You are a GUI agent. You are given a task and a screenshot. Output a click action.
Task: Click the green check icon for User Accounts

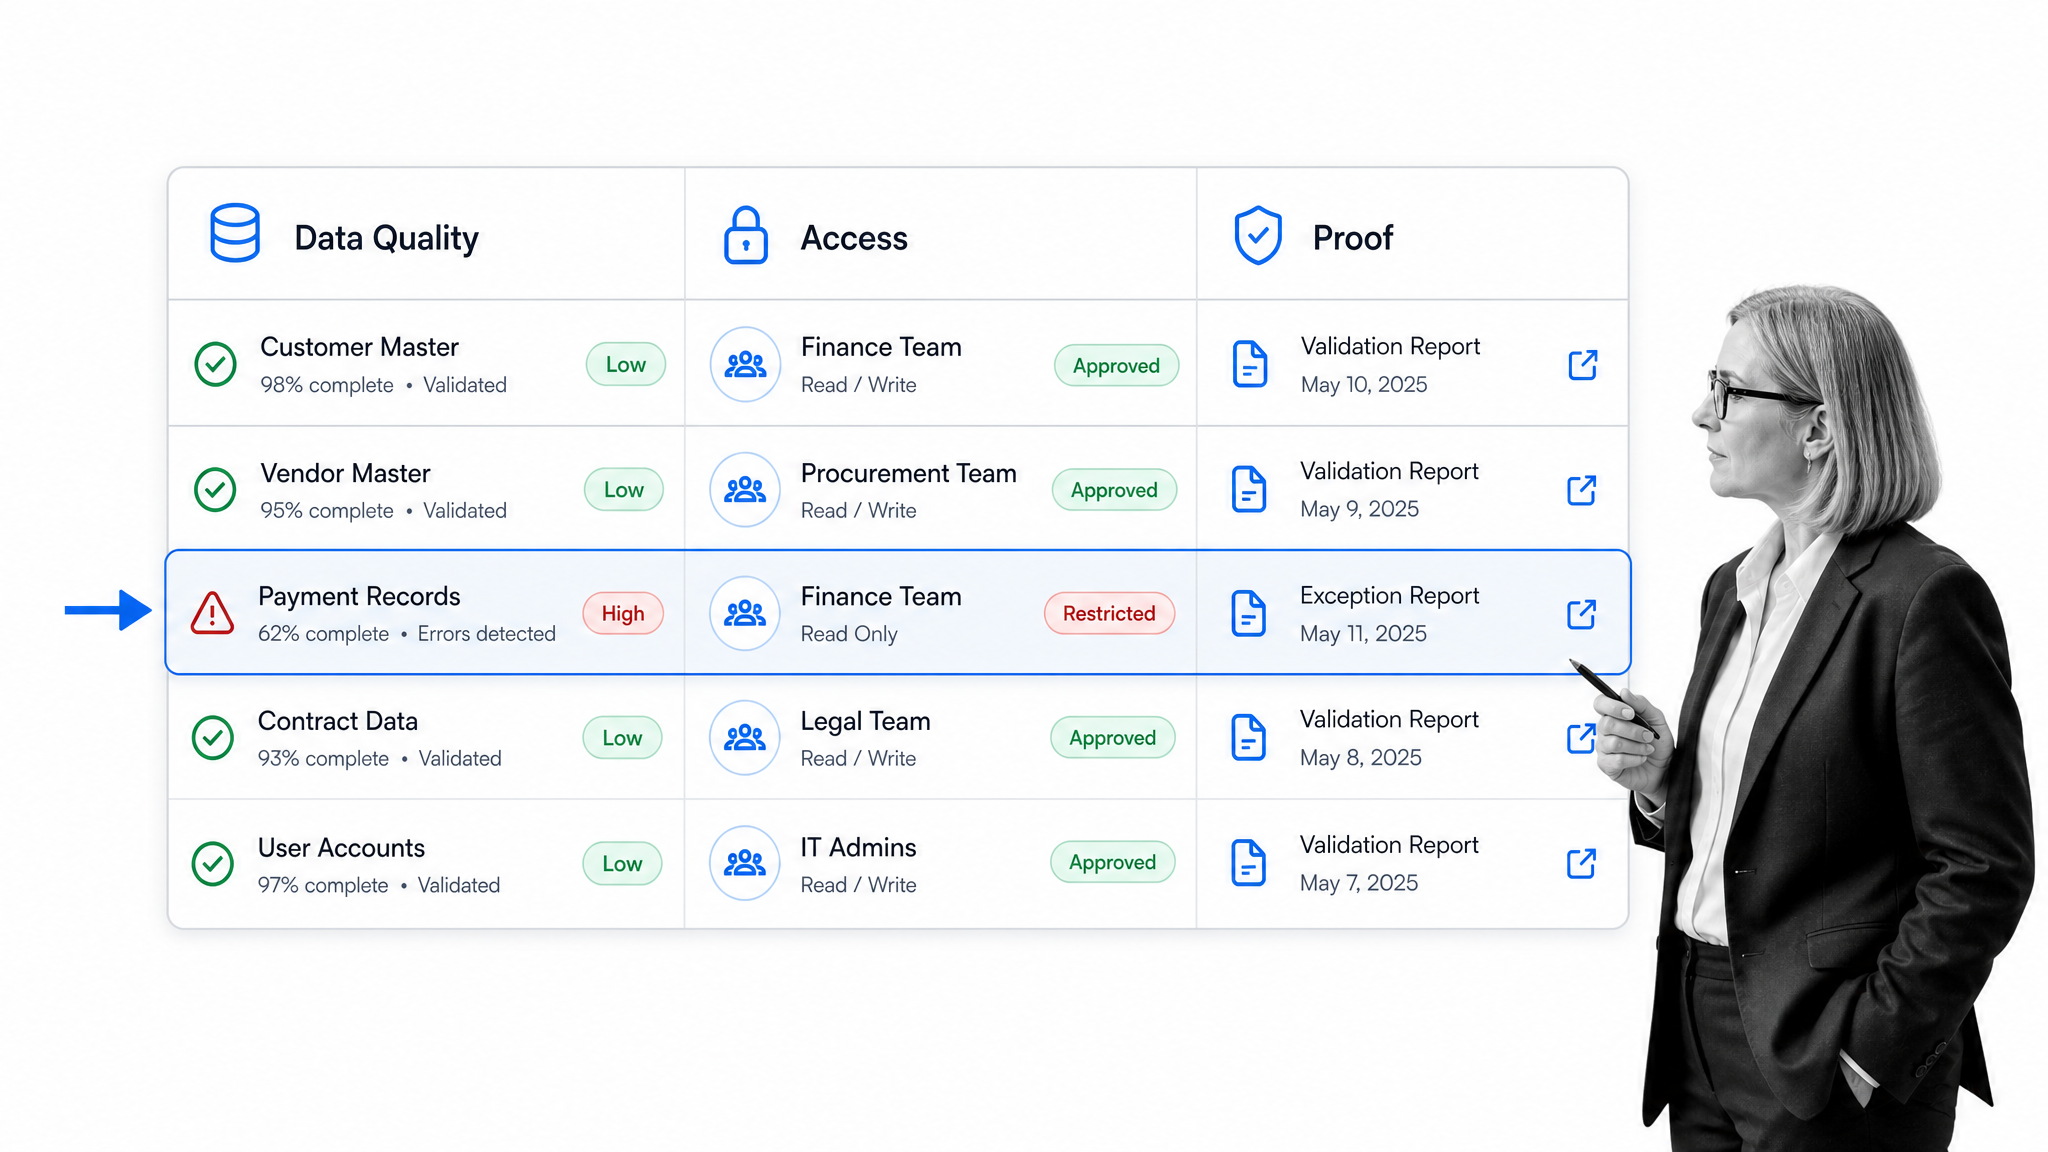[x=213, y=864]
